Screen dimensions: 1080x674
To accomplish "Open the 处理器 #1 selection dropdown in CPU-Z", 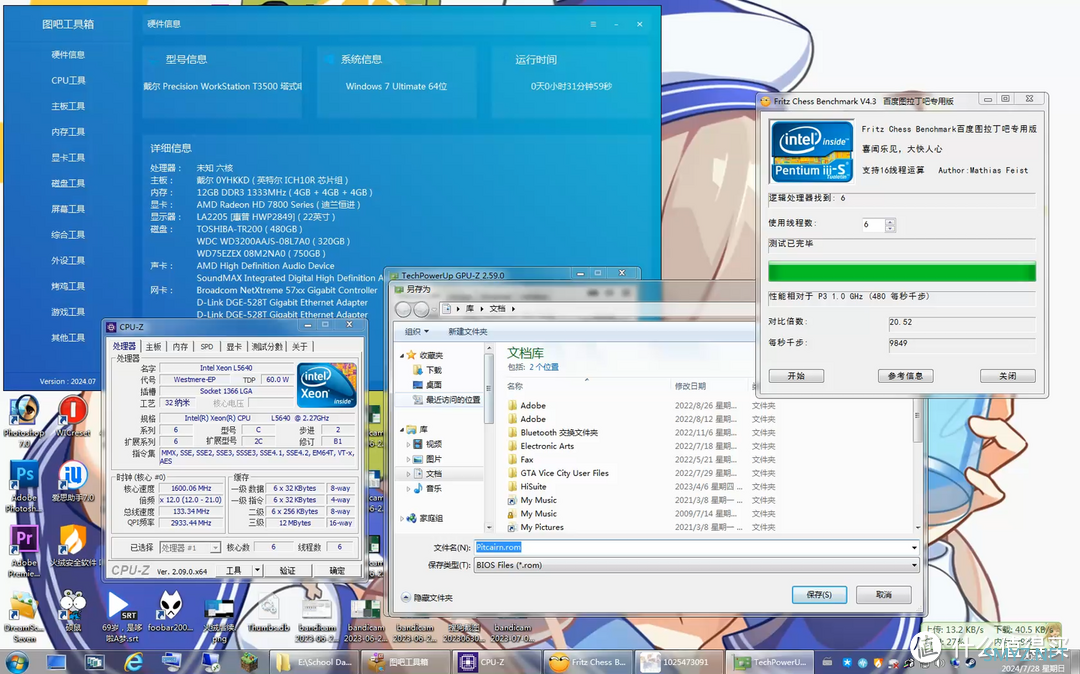I will pos(189,547).
